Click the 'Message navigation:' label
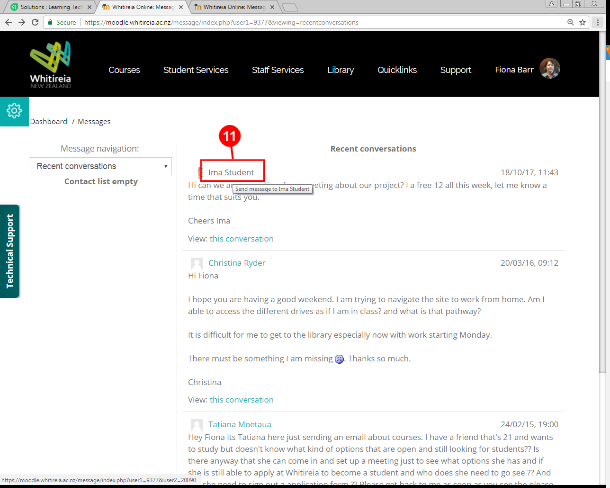Screen dimensions: 610x488 100,149
